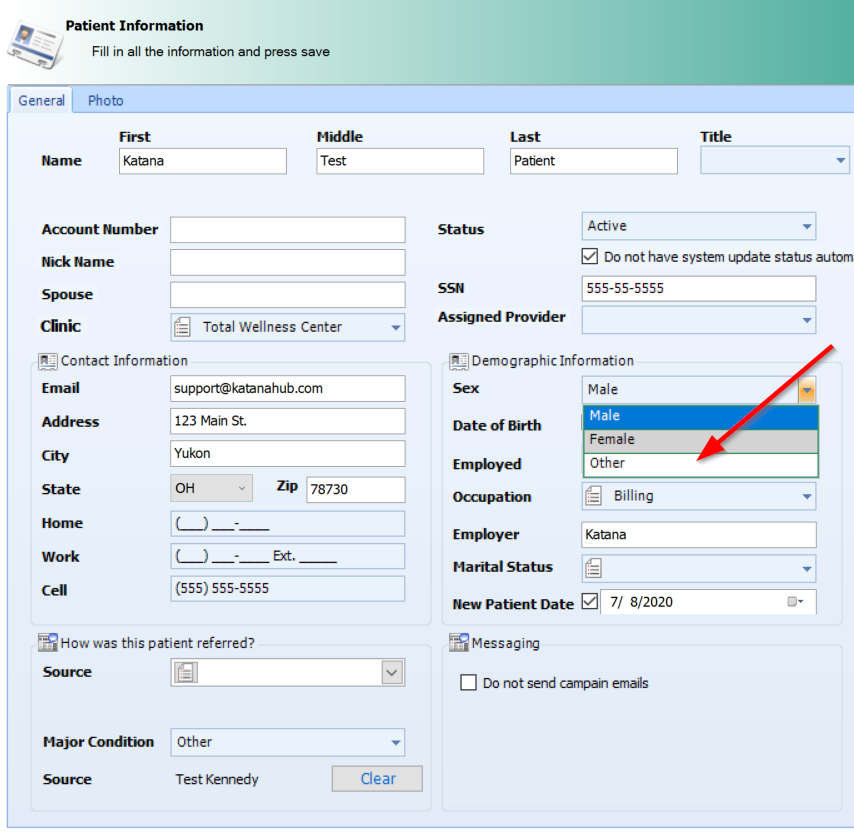Click the Clinic field list icon

[x=182, y=327]
